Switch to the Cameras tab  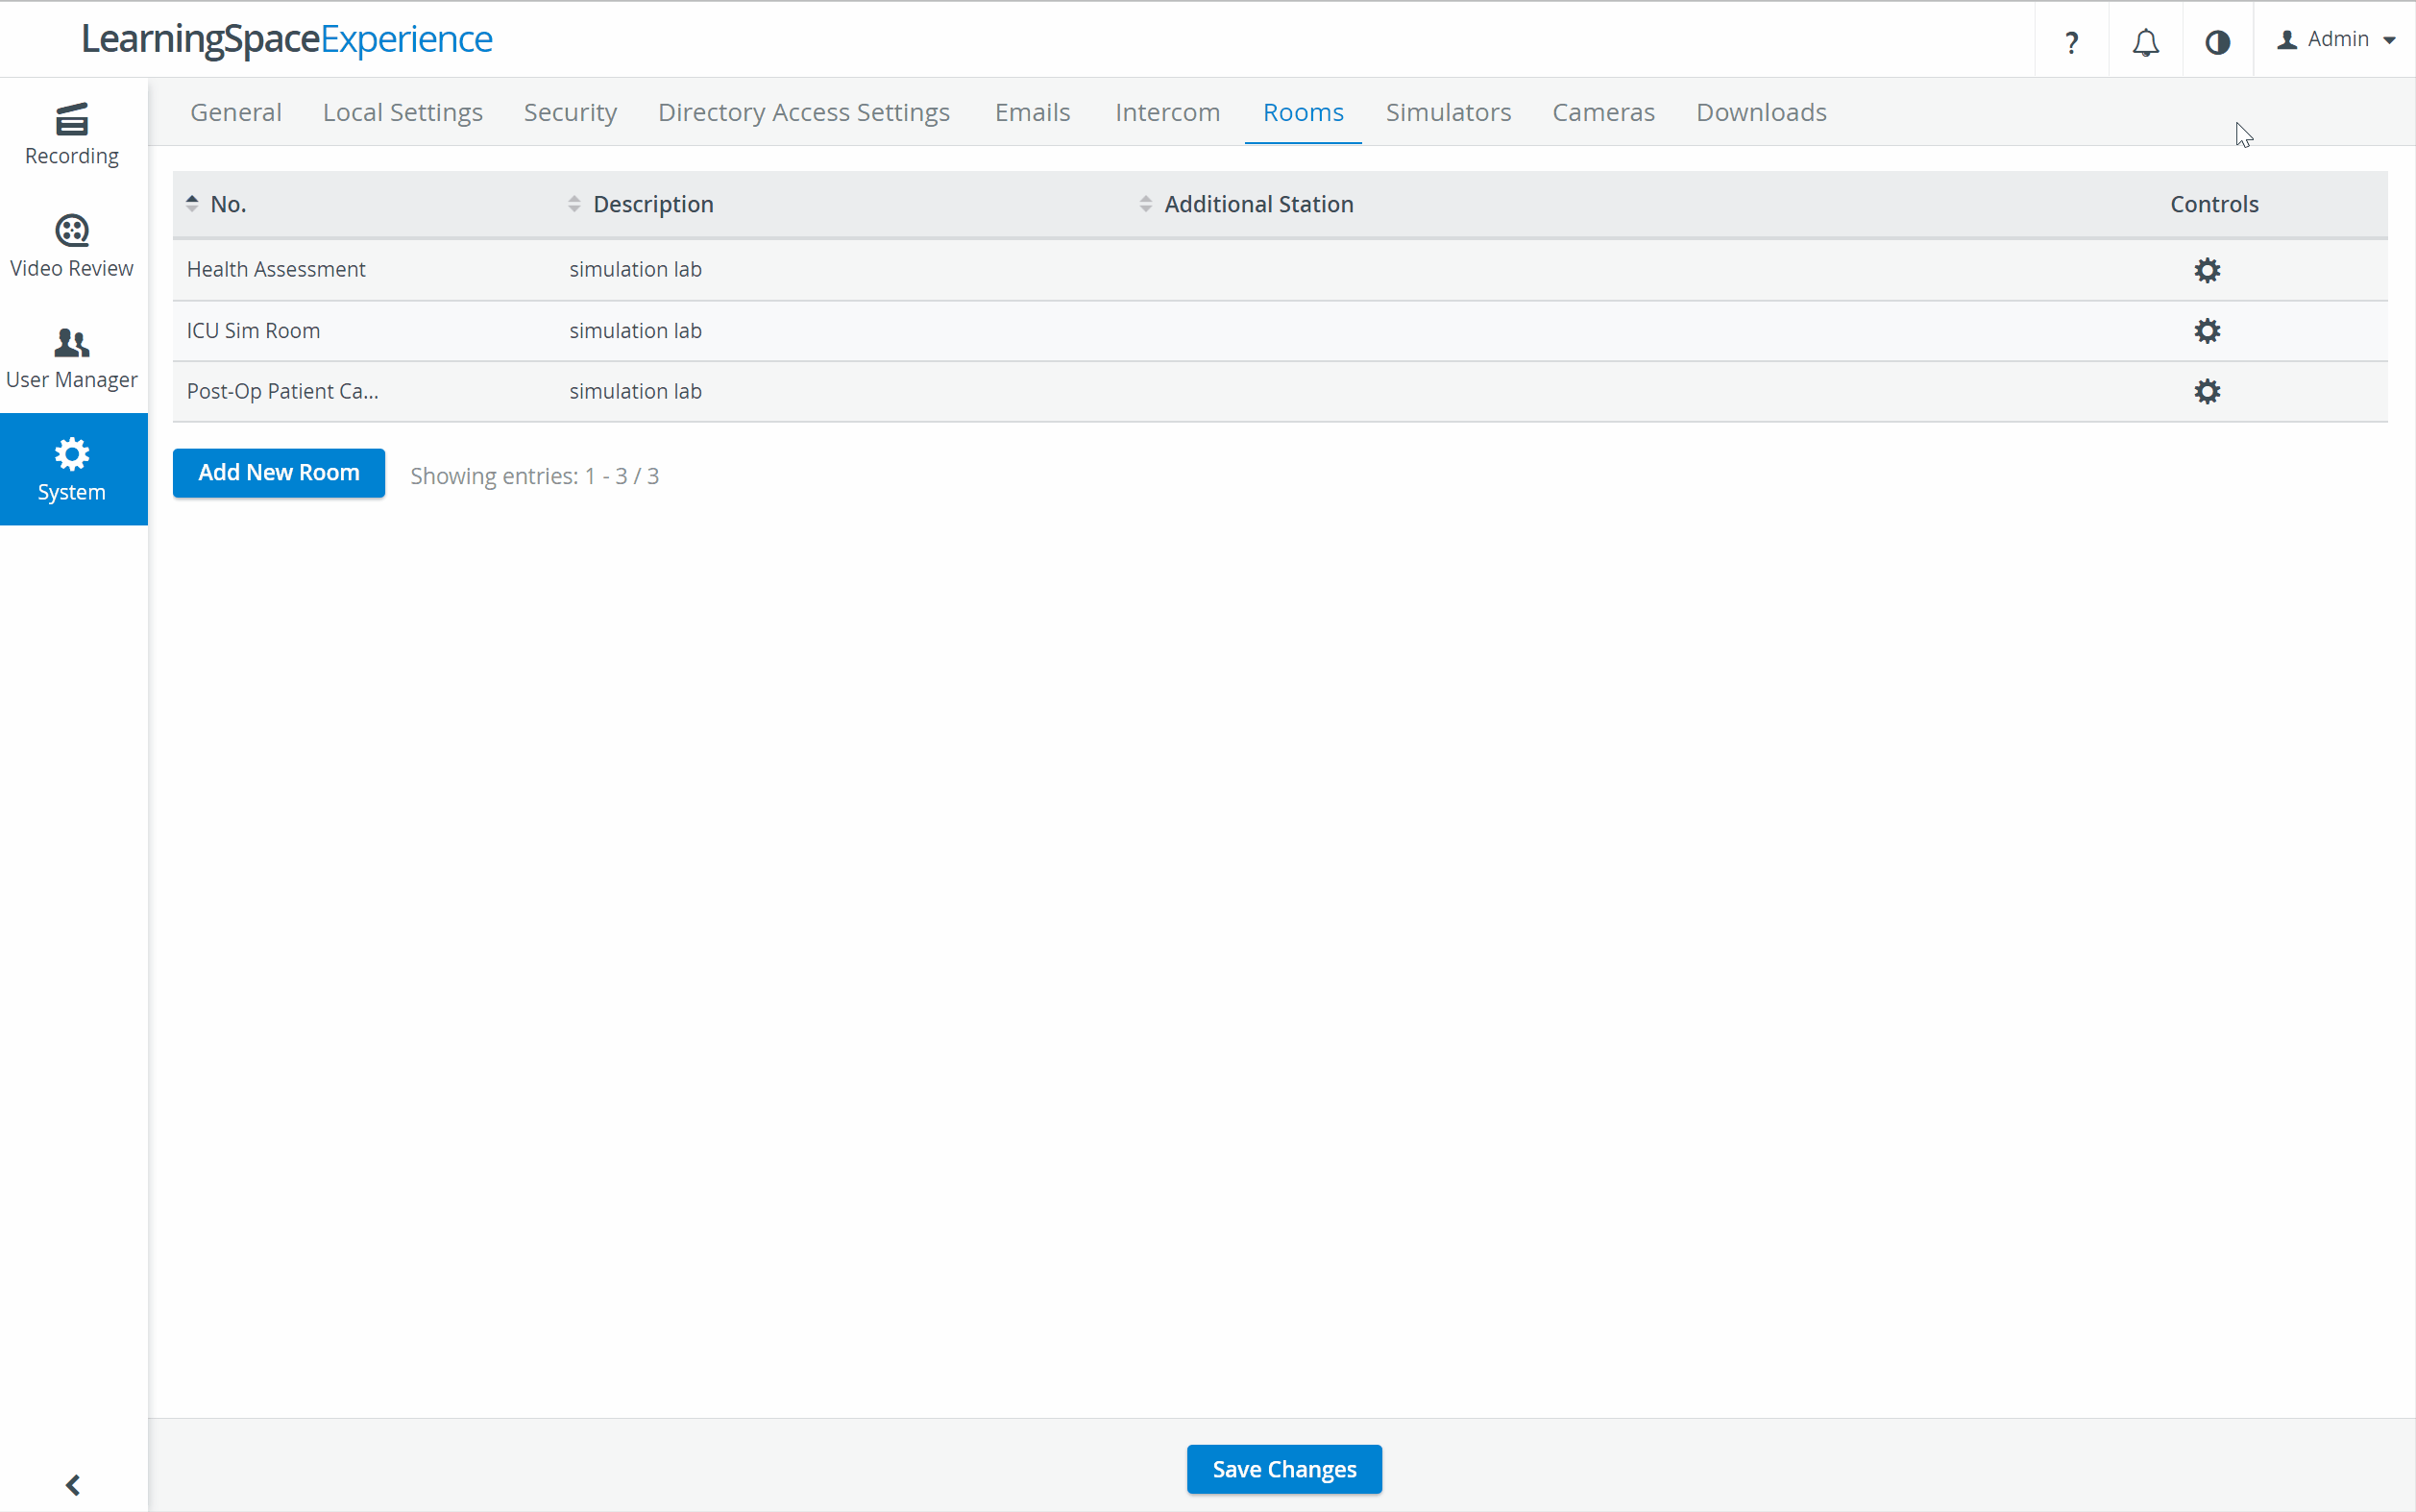[1603, 112]
